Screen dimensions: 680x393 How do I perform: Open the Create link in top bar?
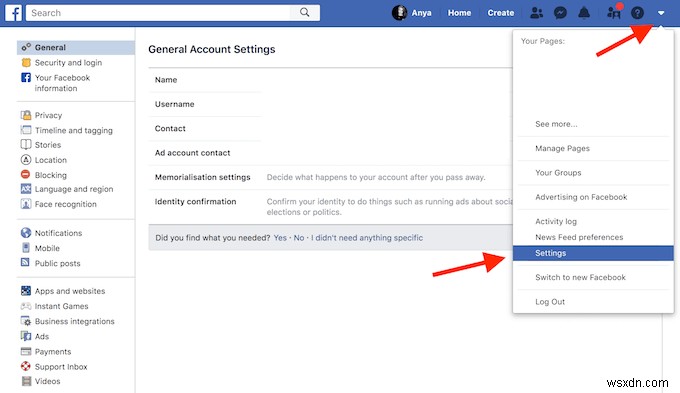click(x=500, y=13)
